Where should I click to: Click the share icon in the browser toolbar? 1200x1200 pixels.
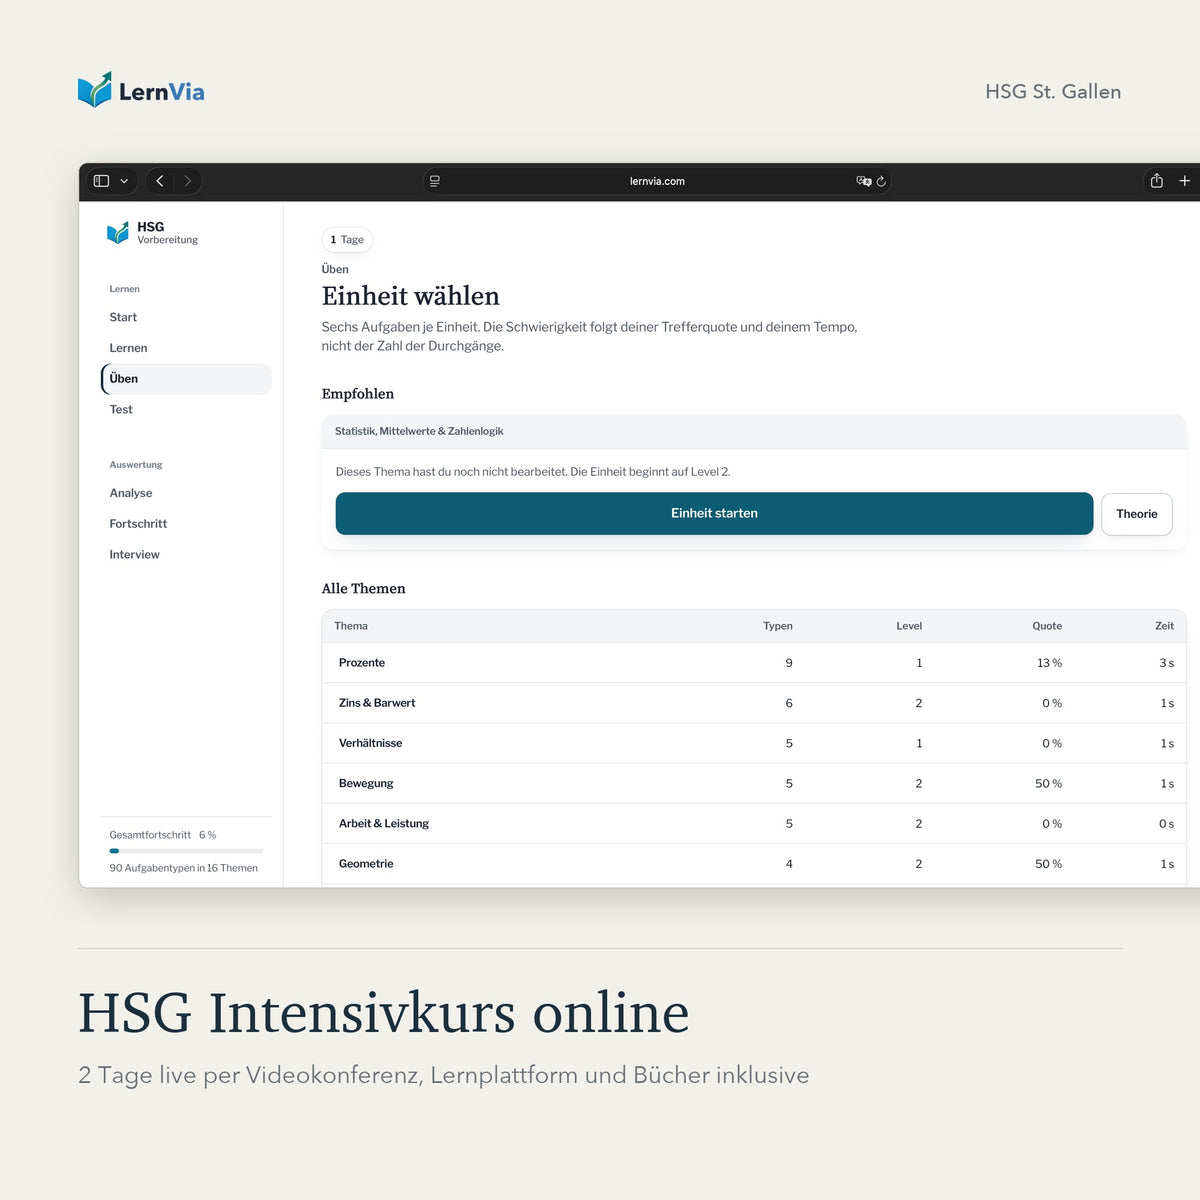(x=1157, y=181)
